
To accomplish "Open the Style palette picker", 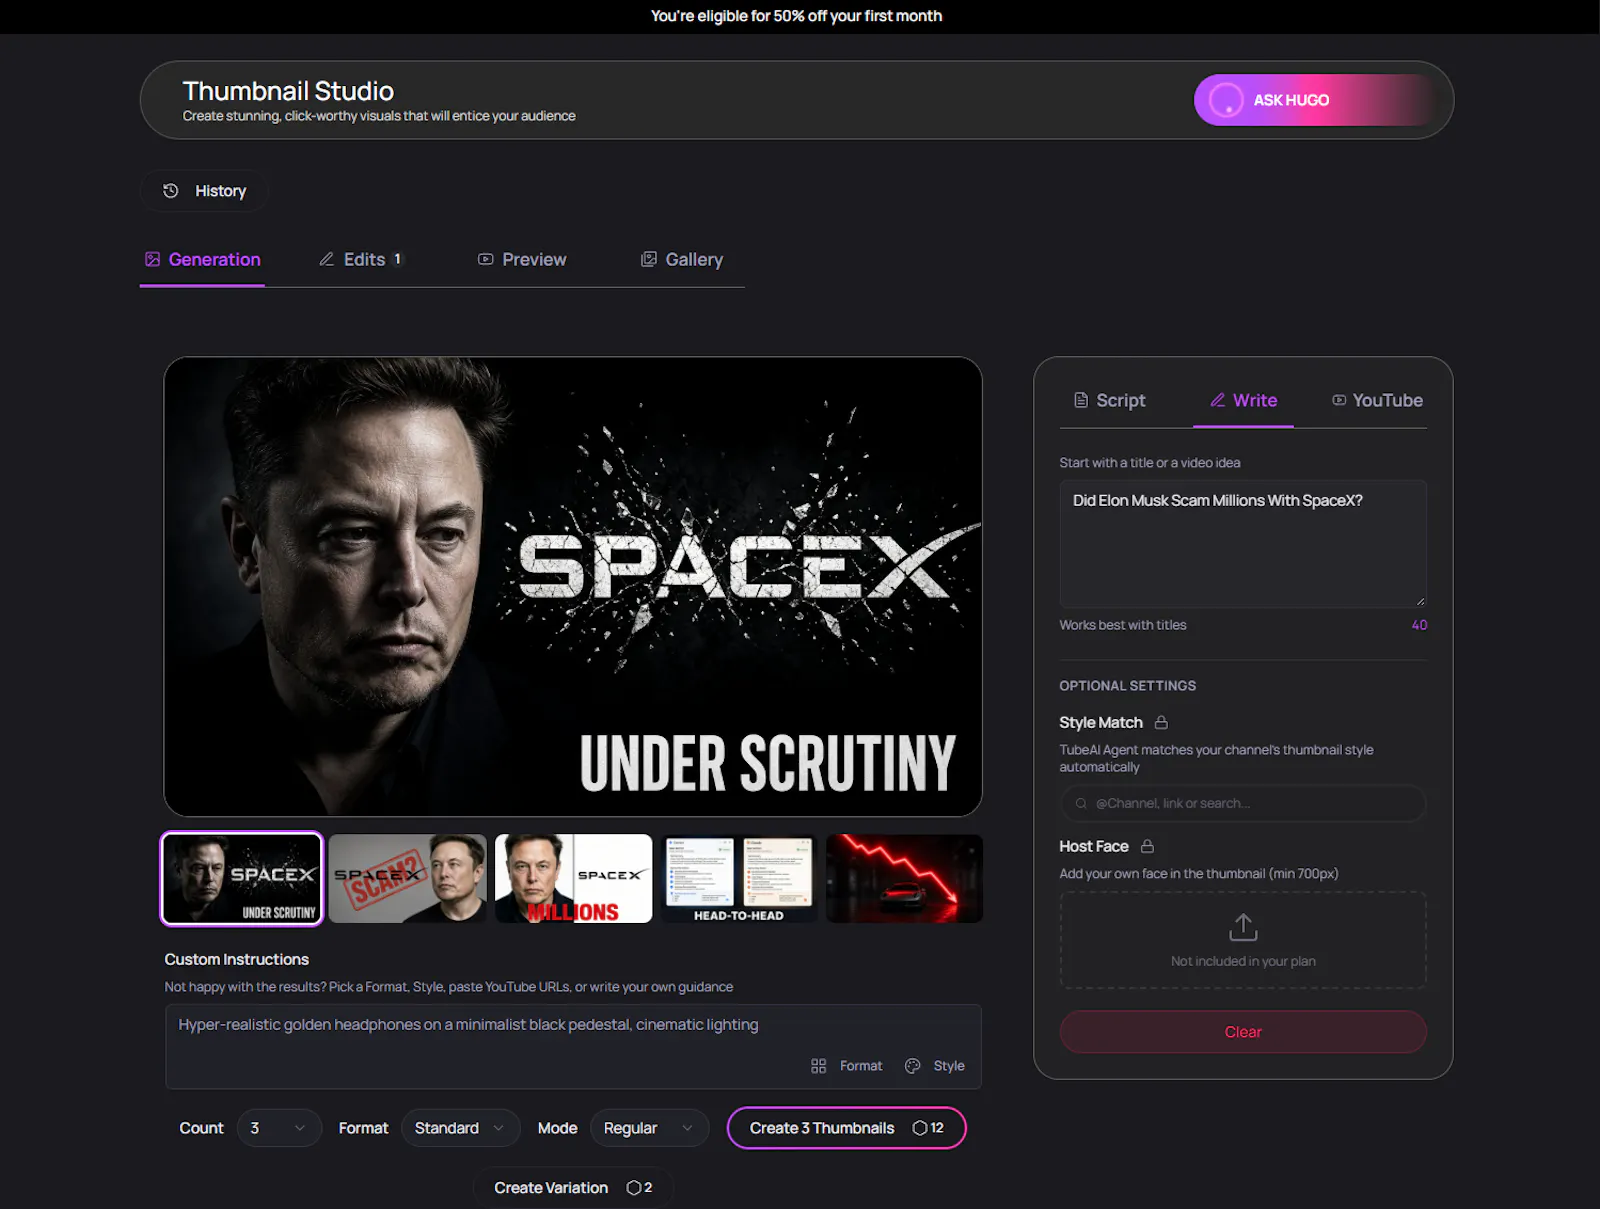I will point(935,1066).
